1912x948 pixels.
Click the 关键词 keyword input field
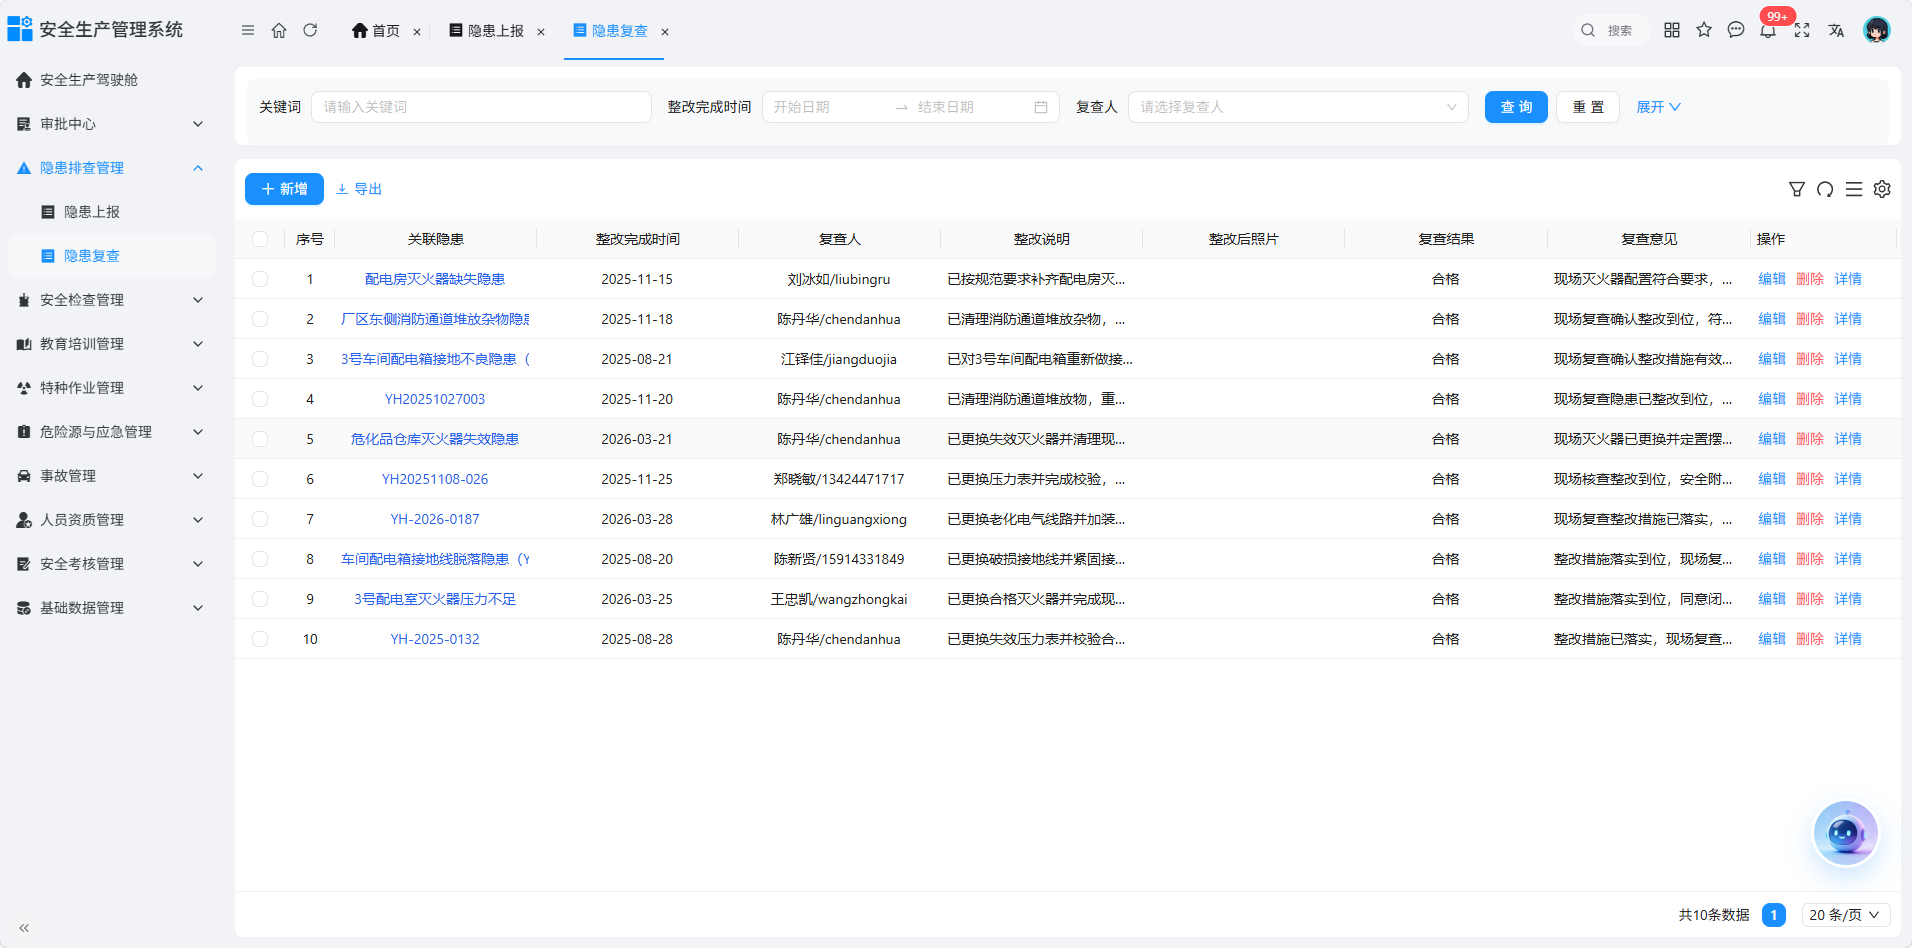point(481,107)
